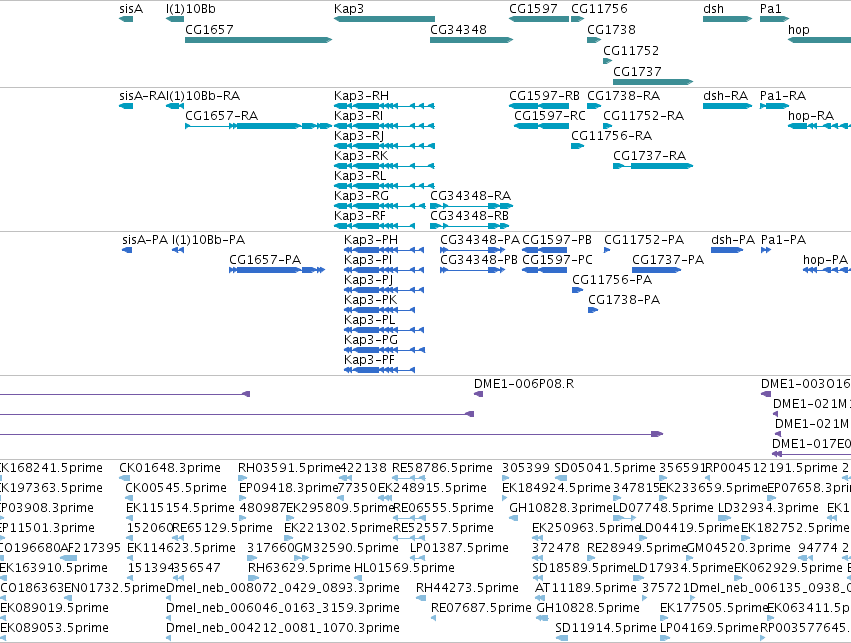The width and height of the screenshot is (851, 643).
Task: Open the CG1597-PB protein label
Action: [557, 240]
